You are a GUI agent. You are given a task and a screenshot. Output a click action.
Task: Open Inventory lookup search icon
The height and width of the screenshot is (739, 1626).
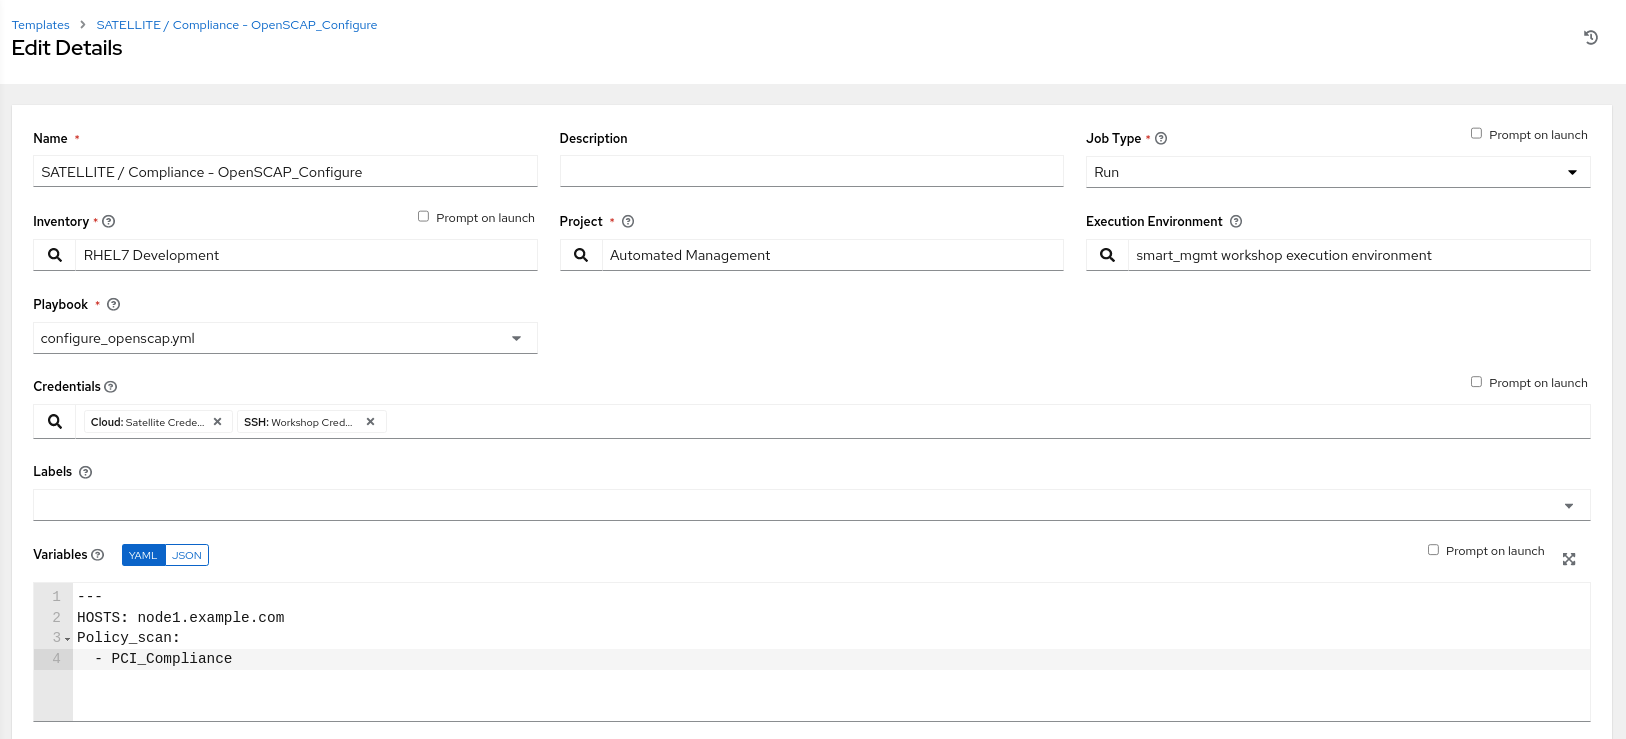55,255
